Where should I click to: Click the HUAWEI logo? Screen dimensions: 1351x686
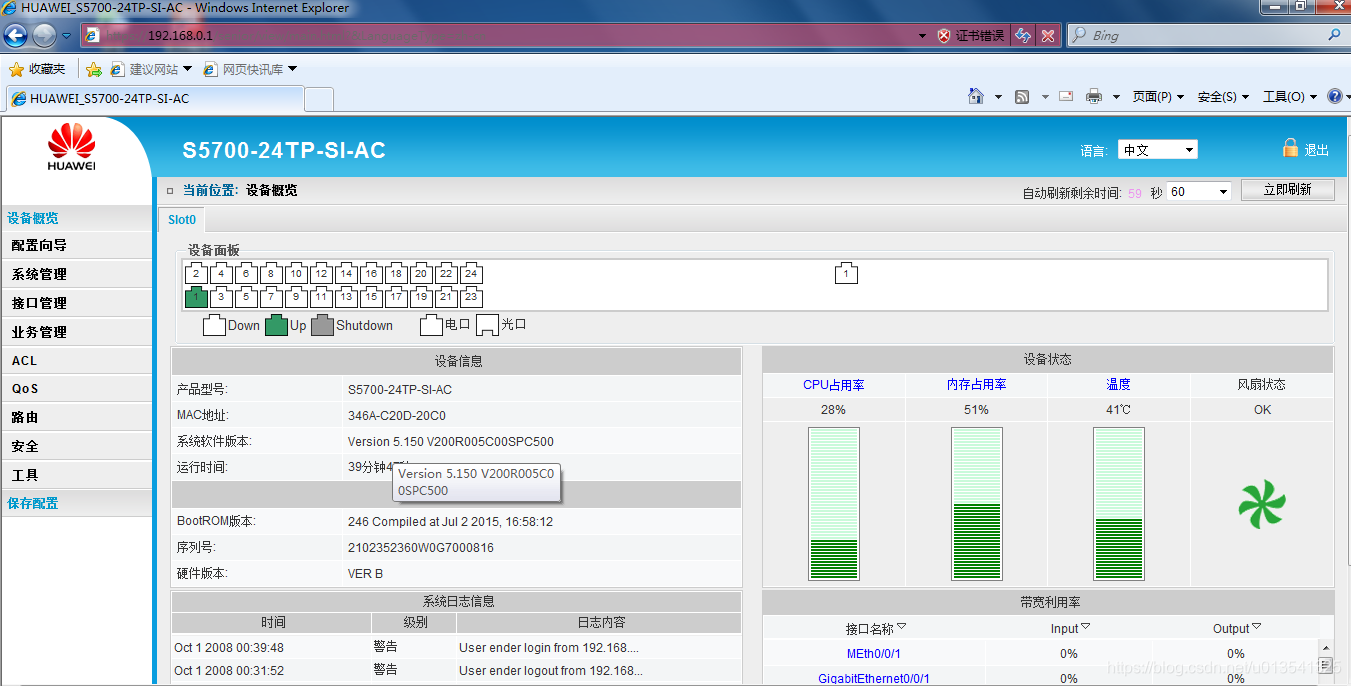coord(72,147)
